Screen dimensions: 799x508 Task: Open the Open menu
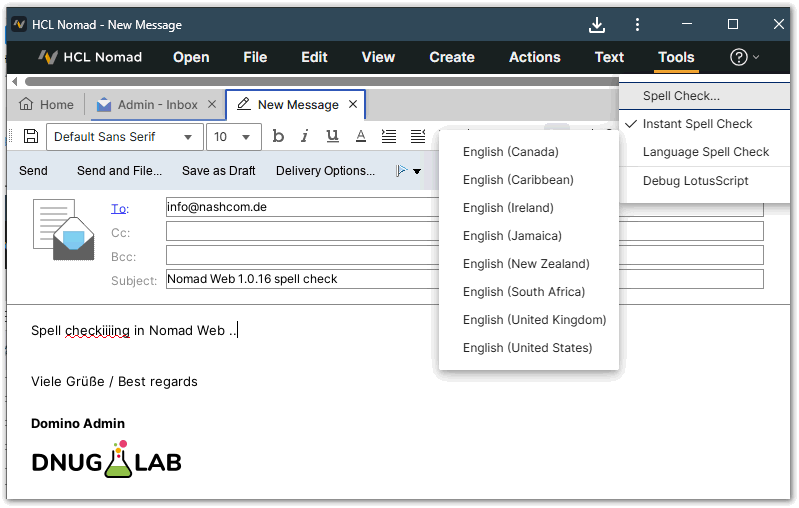coord(191,57)
